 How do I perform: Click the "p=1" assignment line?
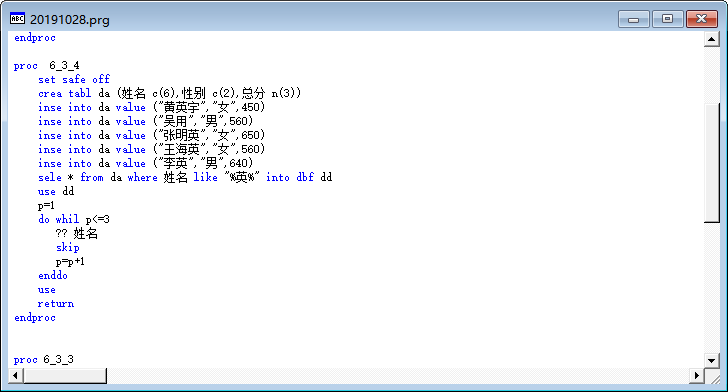pos(46,205)
